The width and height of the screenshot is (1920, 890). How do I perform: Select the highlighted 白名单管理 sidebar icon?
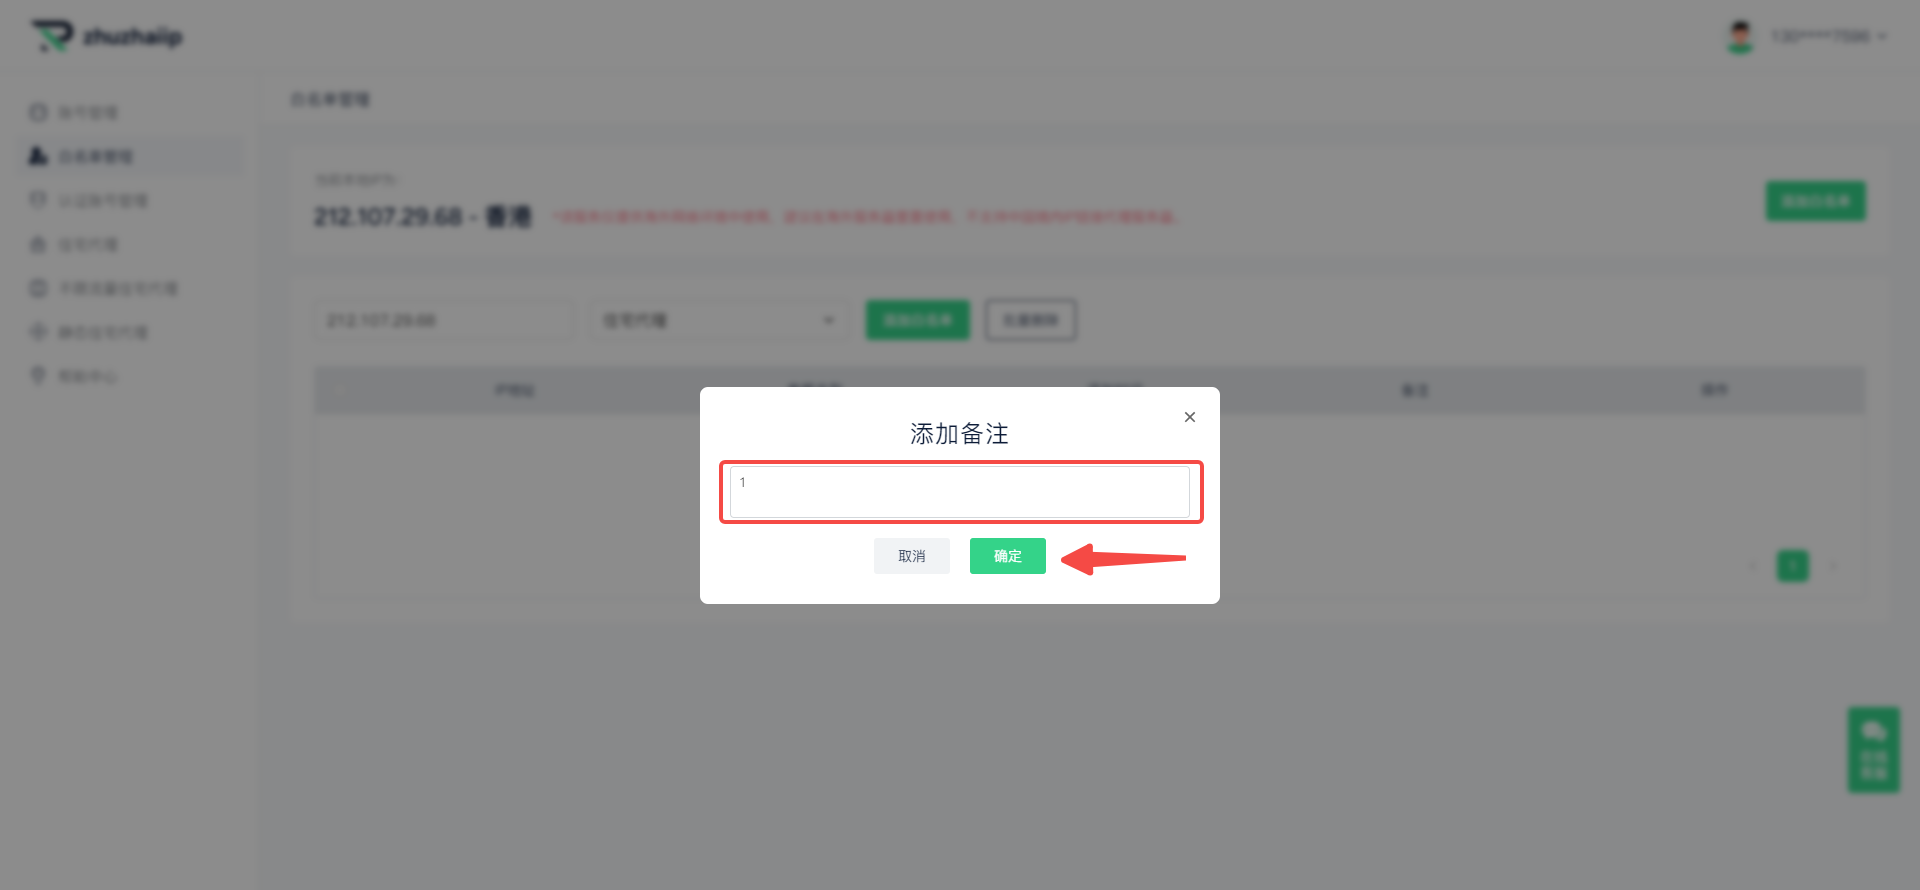[x=38, y=156]
